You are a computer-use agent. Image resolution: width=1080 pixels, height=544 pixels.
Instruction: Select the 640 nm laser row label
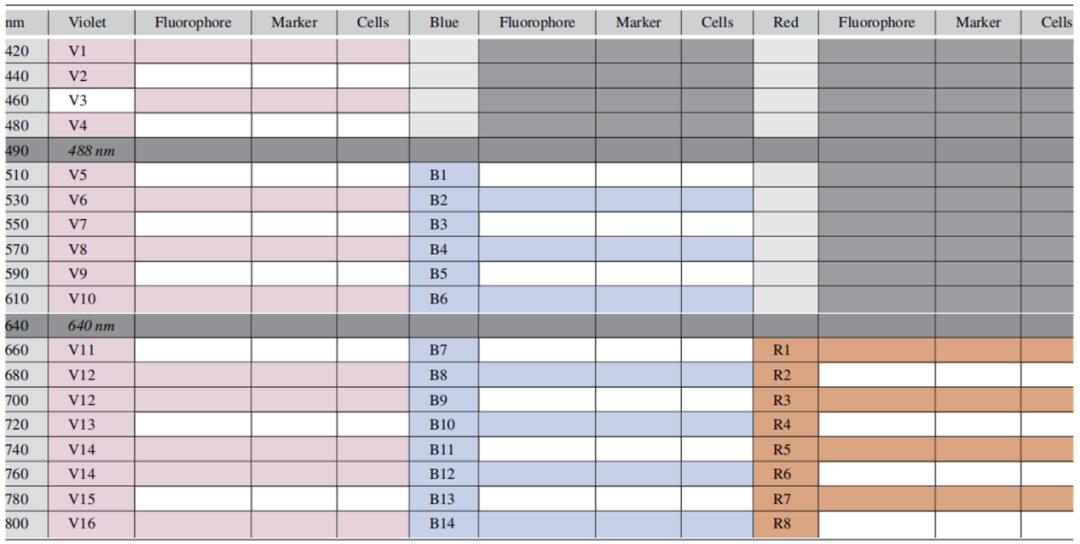tap(89, 325)
